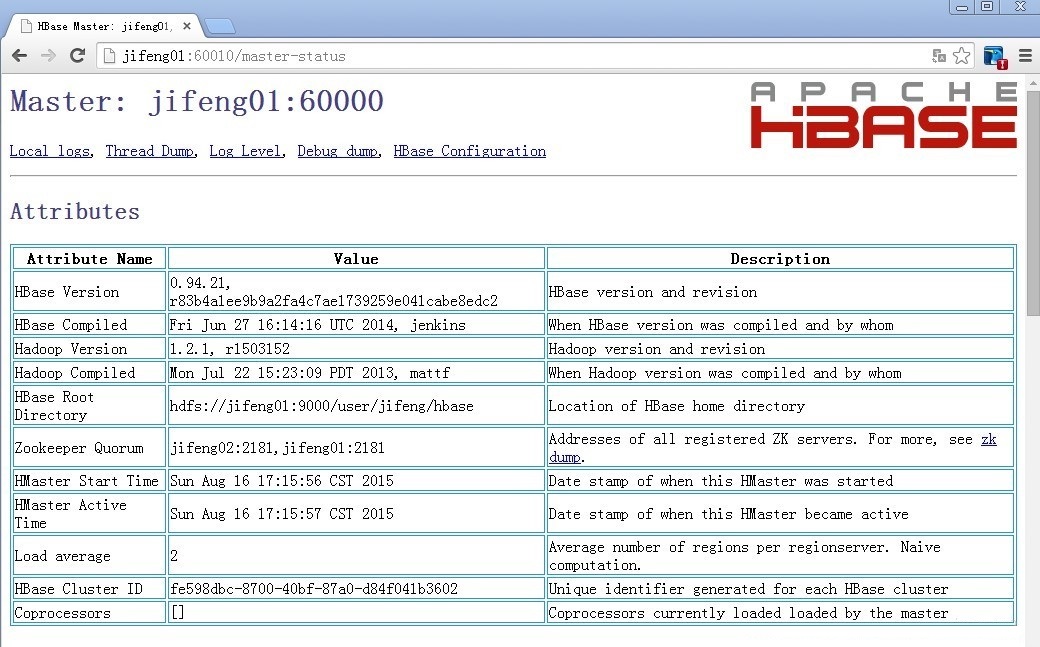Screen dimensions: 1040x647
Task: Navigate back using the back arrow
Action: (18, 56)
